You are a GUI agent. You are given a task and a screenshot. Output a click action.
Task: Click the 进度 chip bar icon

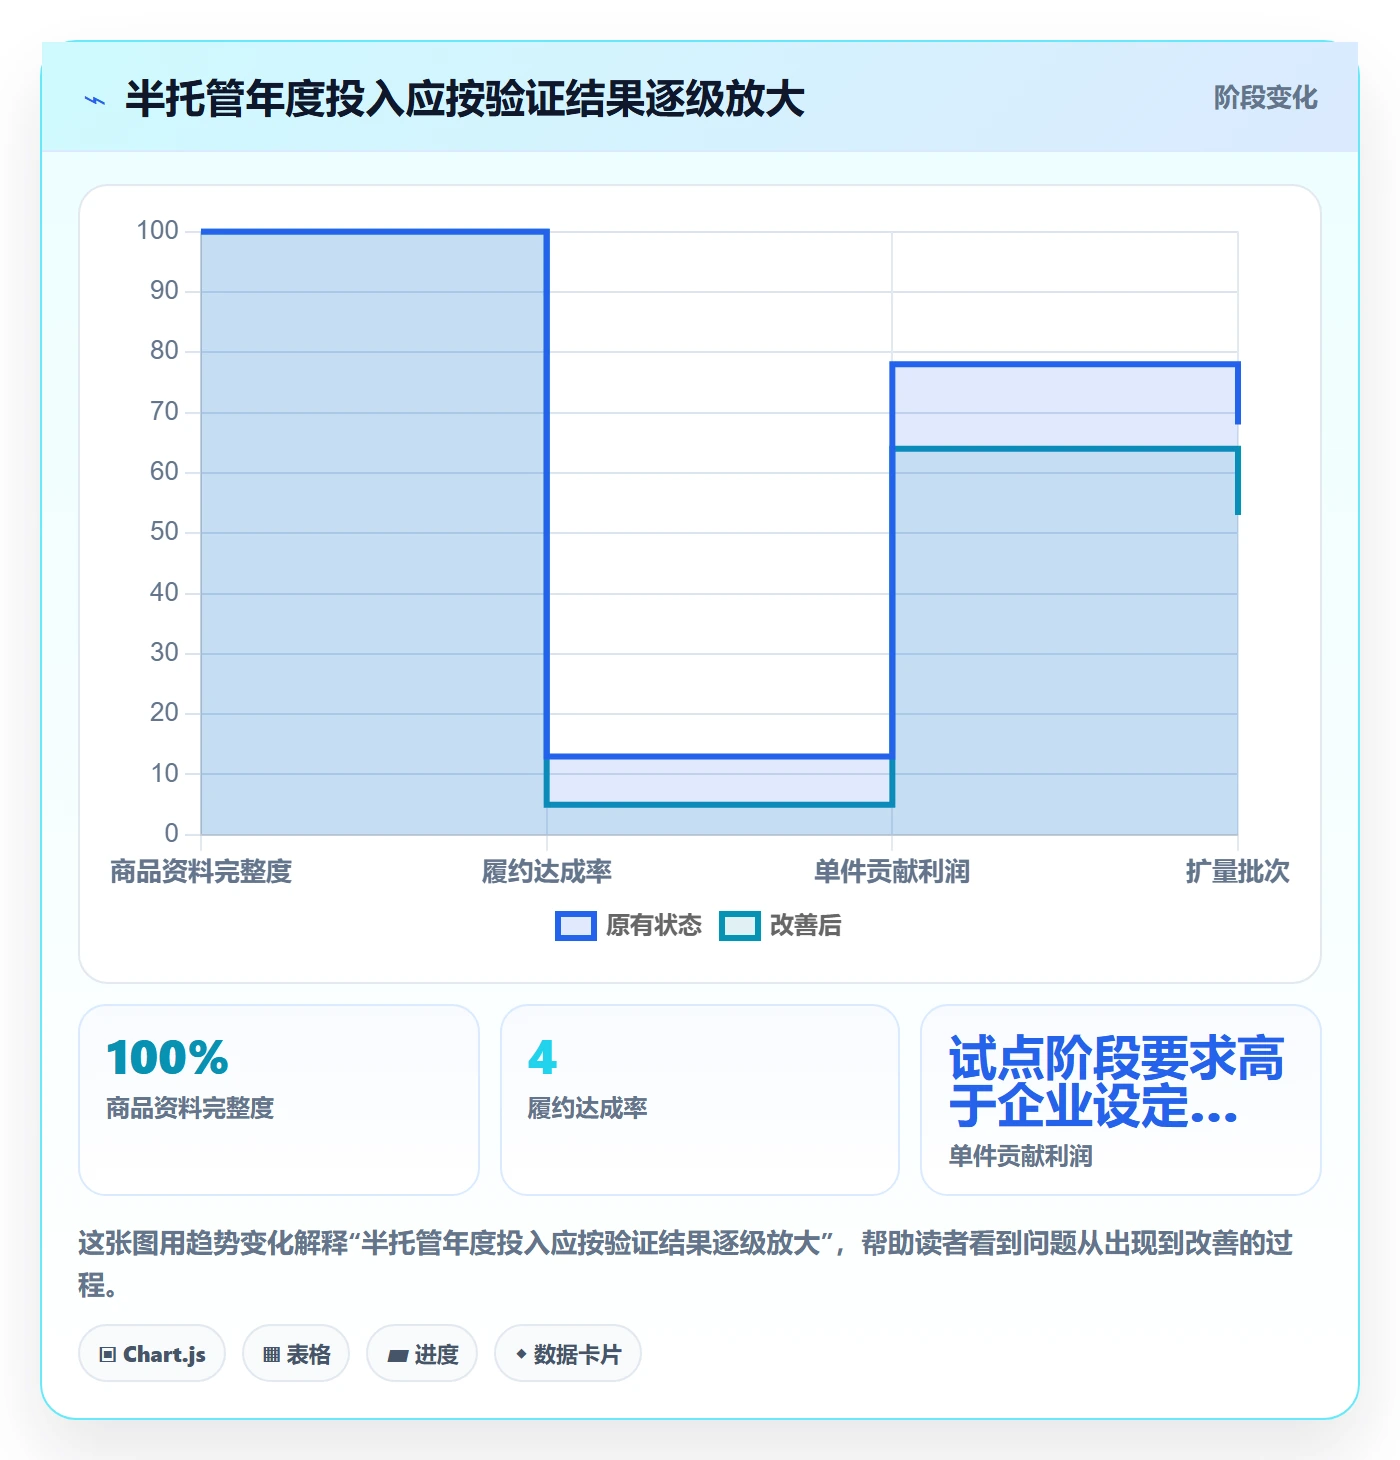pyautogui.click(x=398, y=1356)
